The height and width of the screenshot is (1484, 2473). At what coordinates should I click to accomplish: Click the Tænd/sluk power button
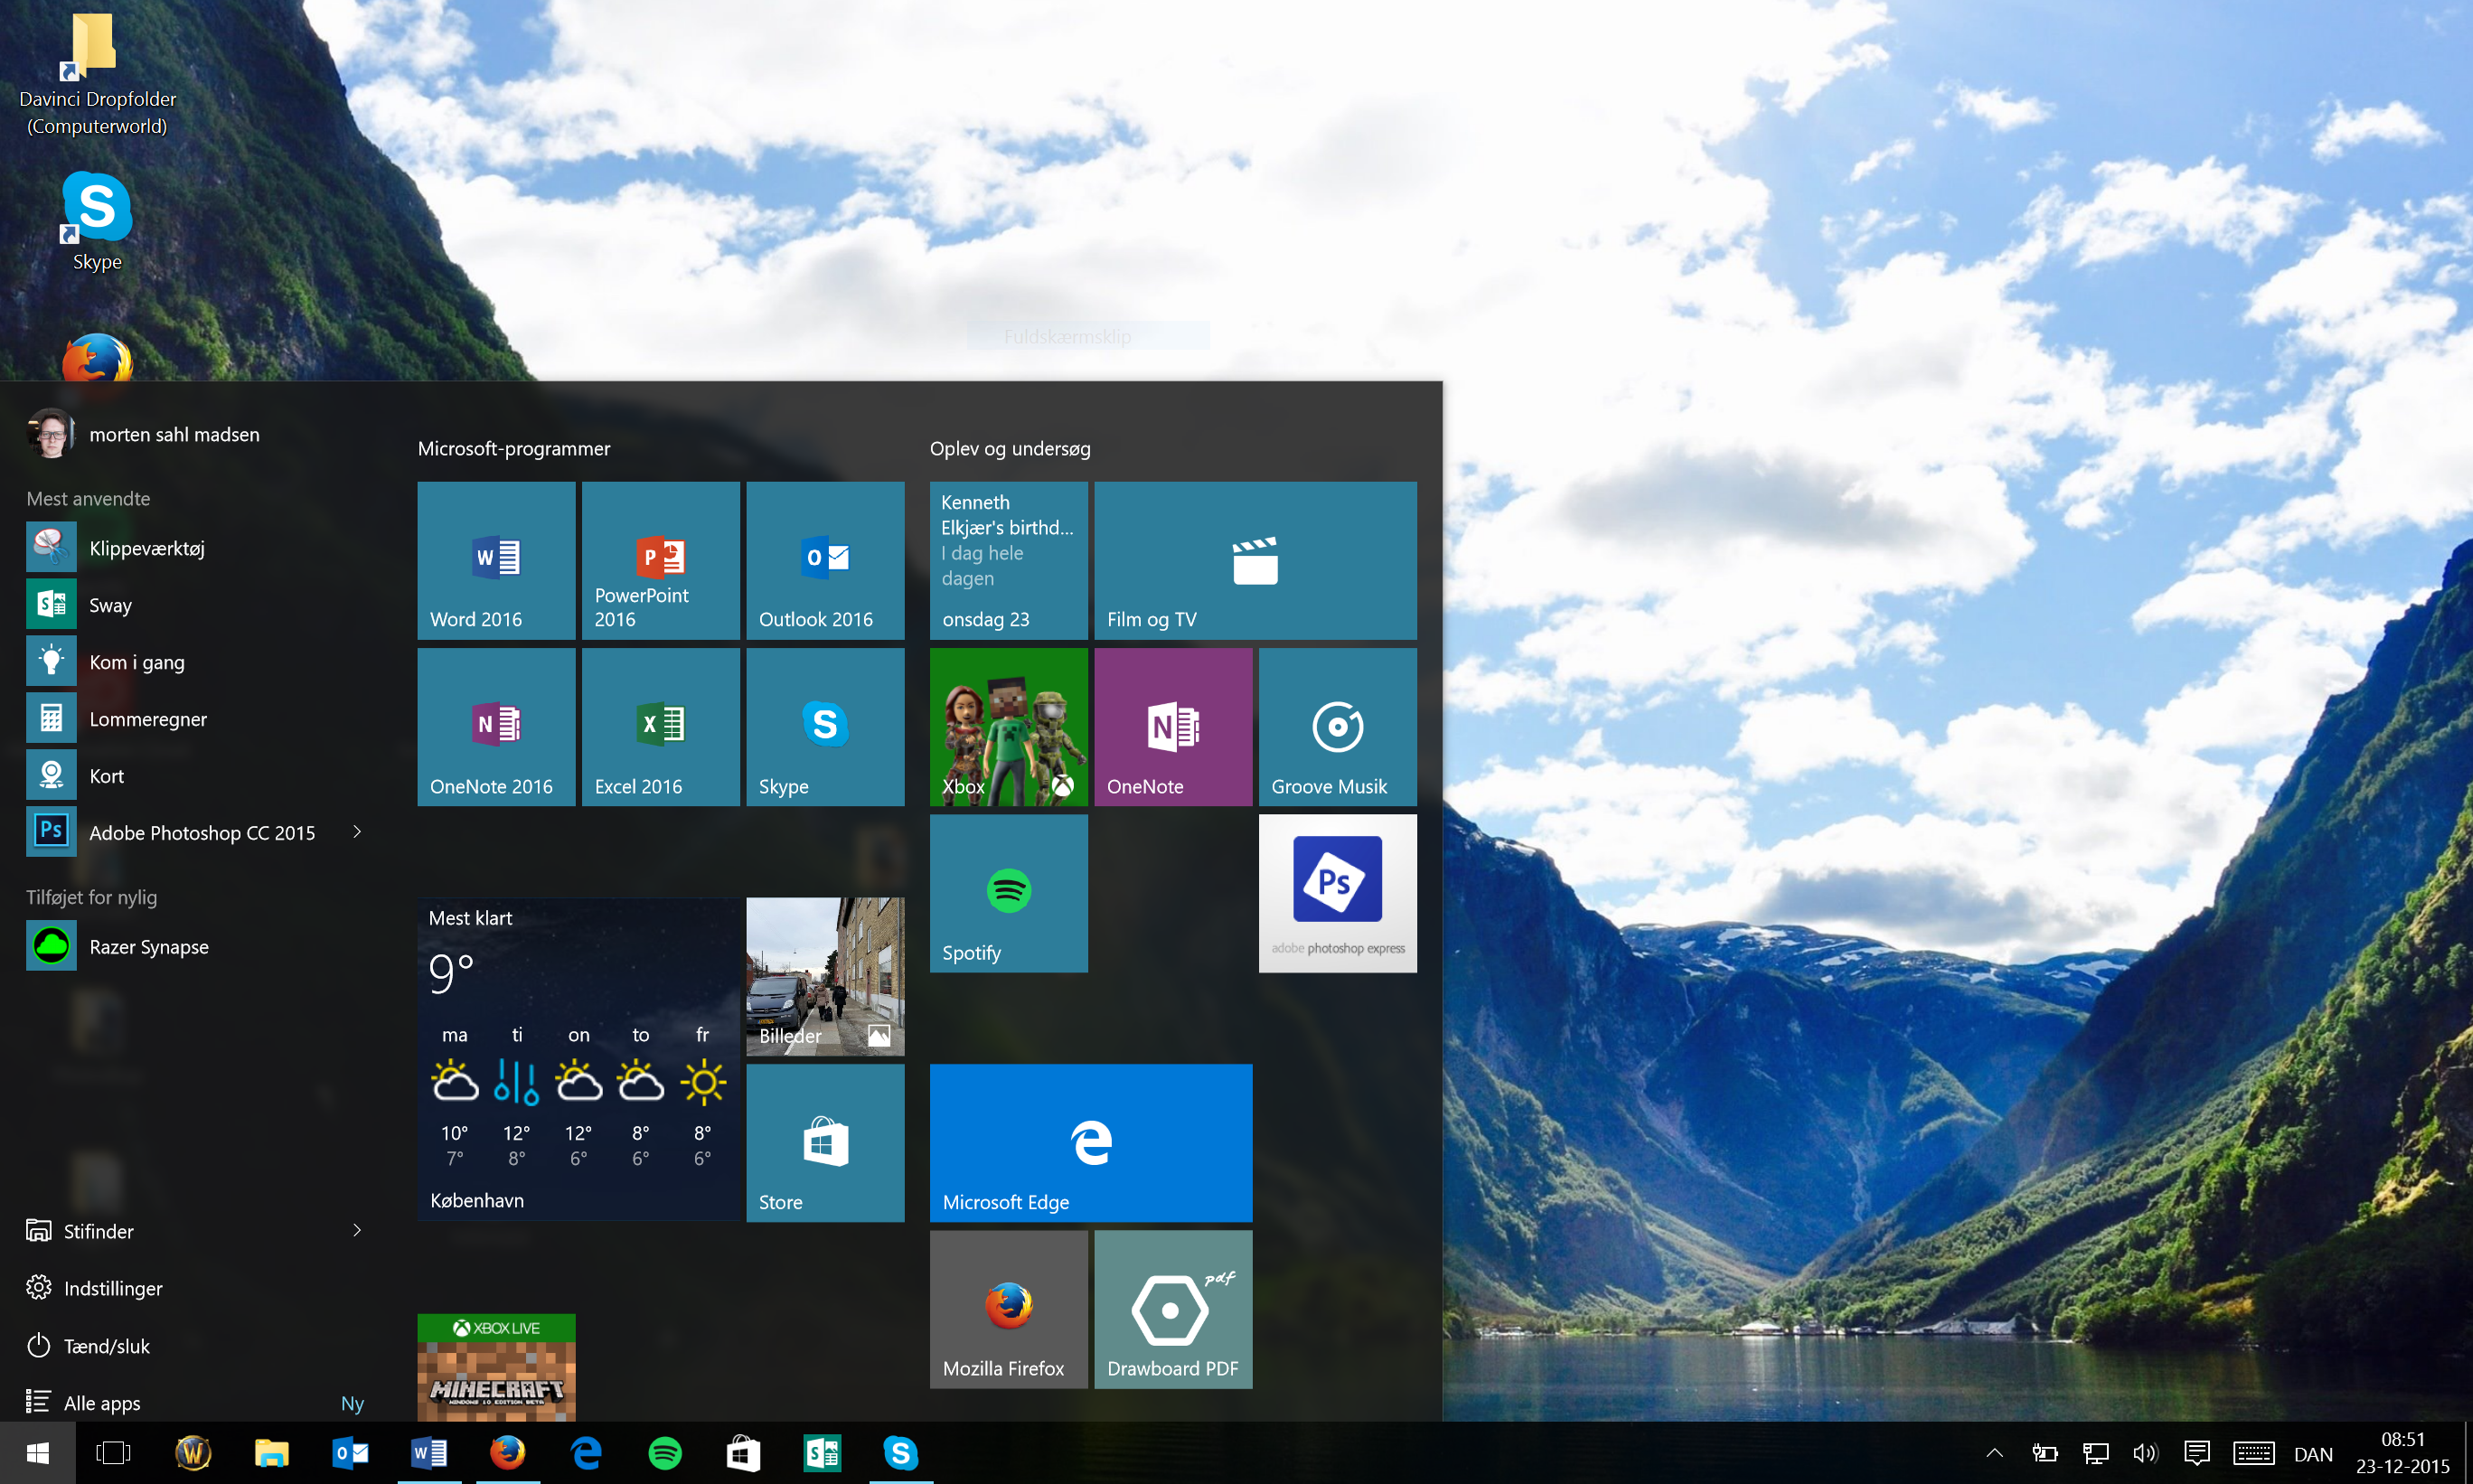(x=106, y=1346)
